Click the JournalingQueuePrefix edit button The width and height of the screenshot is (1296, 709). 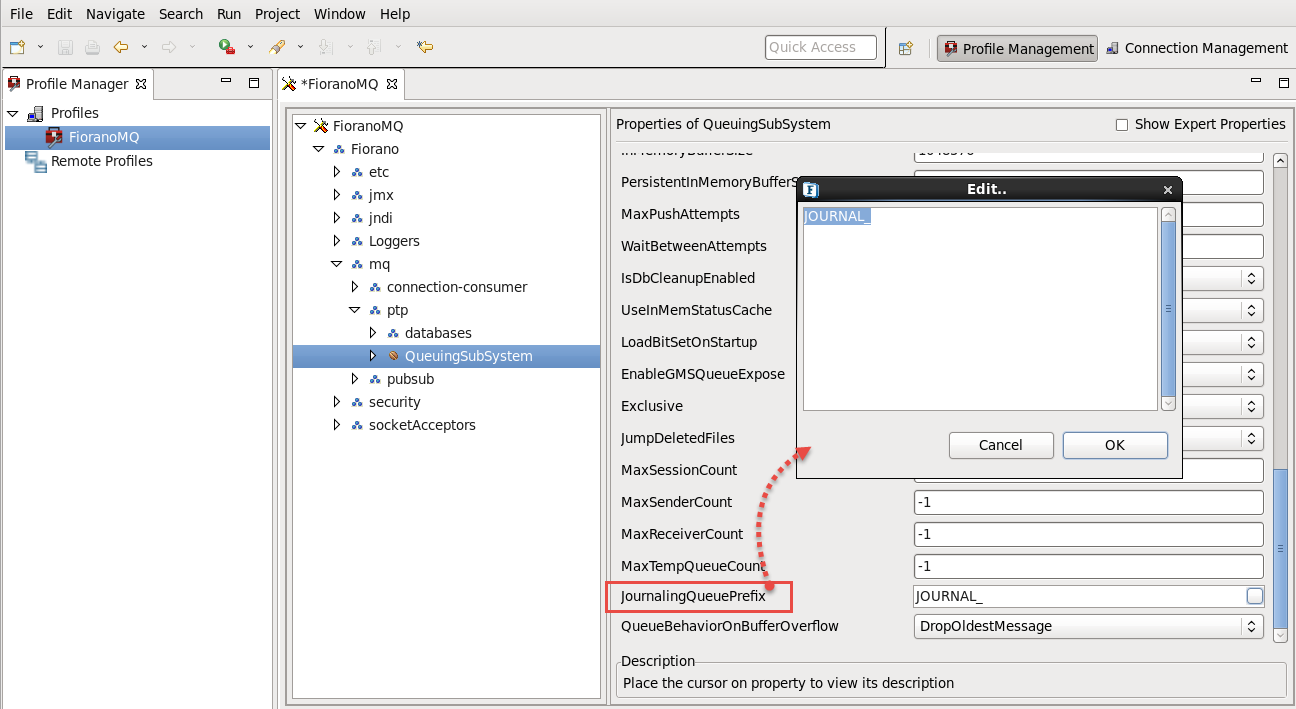point(1254,596)
